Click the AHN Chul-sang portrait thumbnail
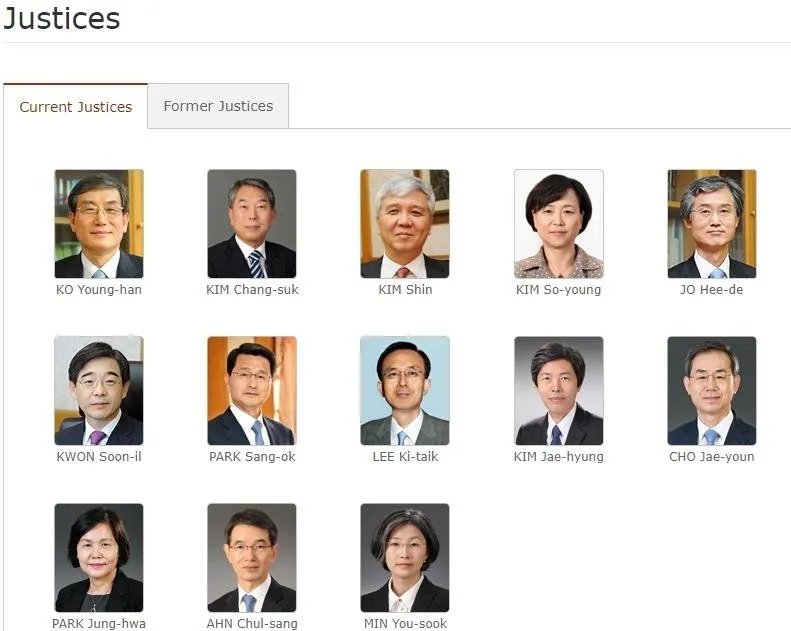791x631 pixels. (252, 557)
